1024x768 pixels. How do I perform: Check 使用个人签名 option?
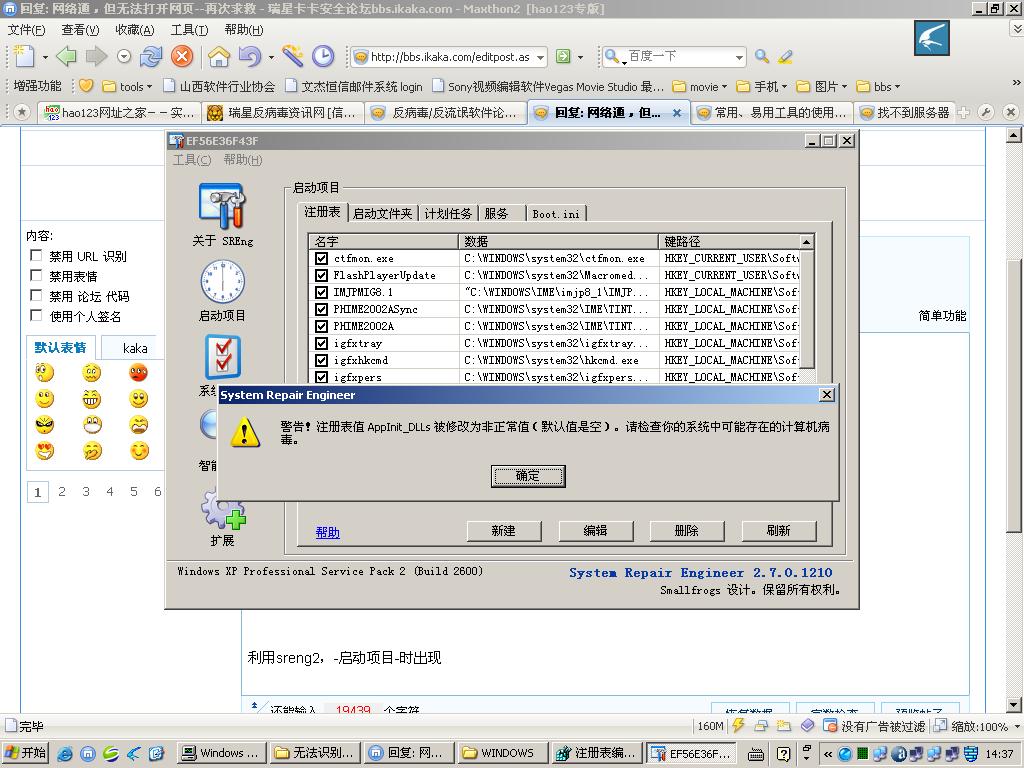(x=37, y=315)
